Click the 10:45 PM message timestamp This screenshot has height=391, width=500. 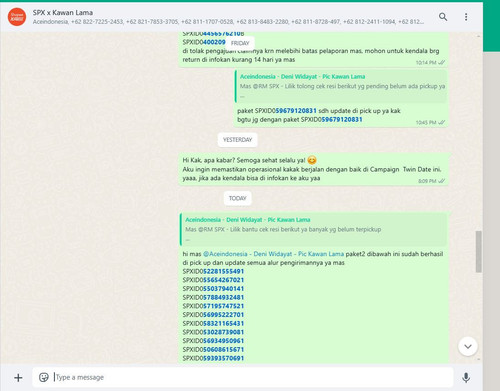coord(426,123)
